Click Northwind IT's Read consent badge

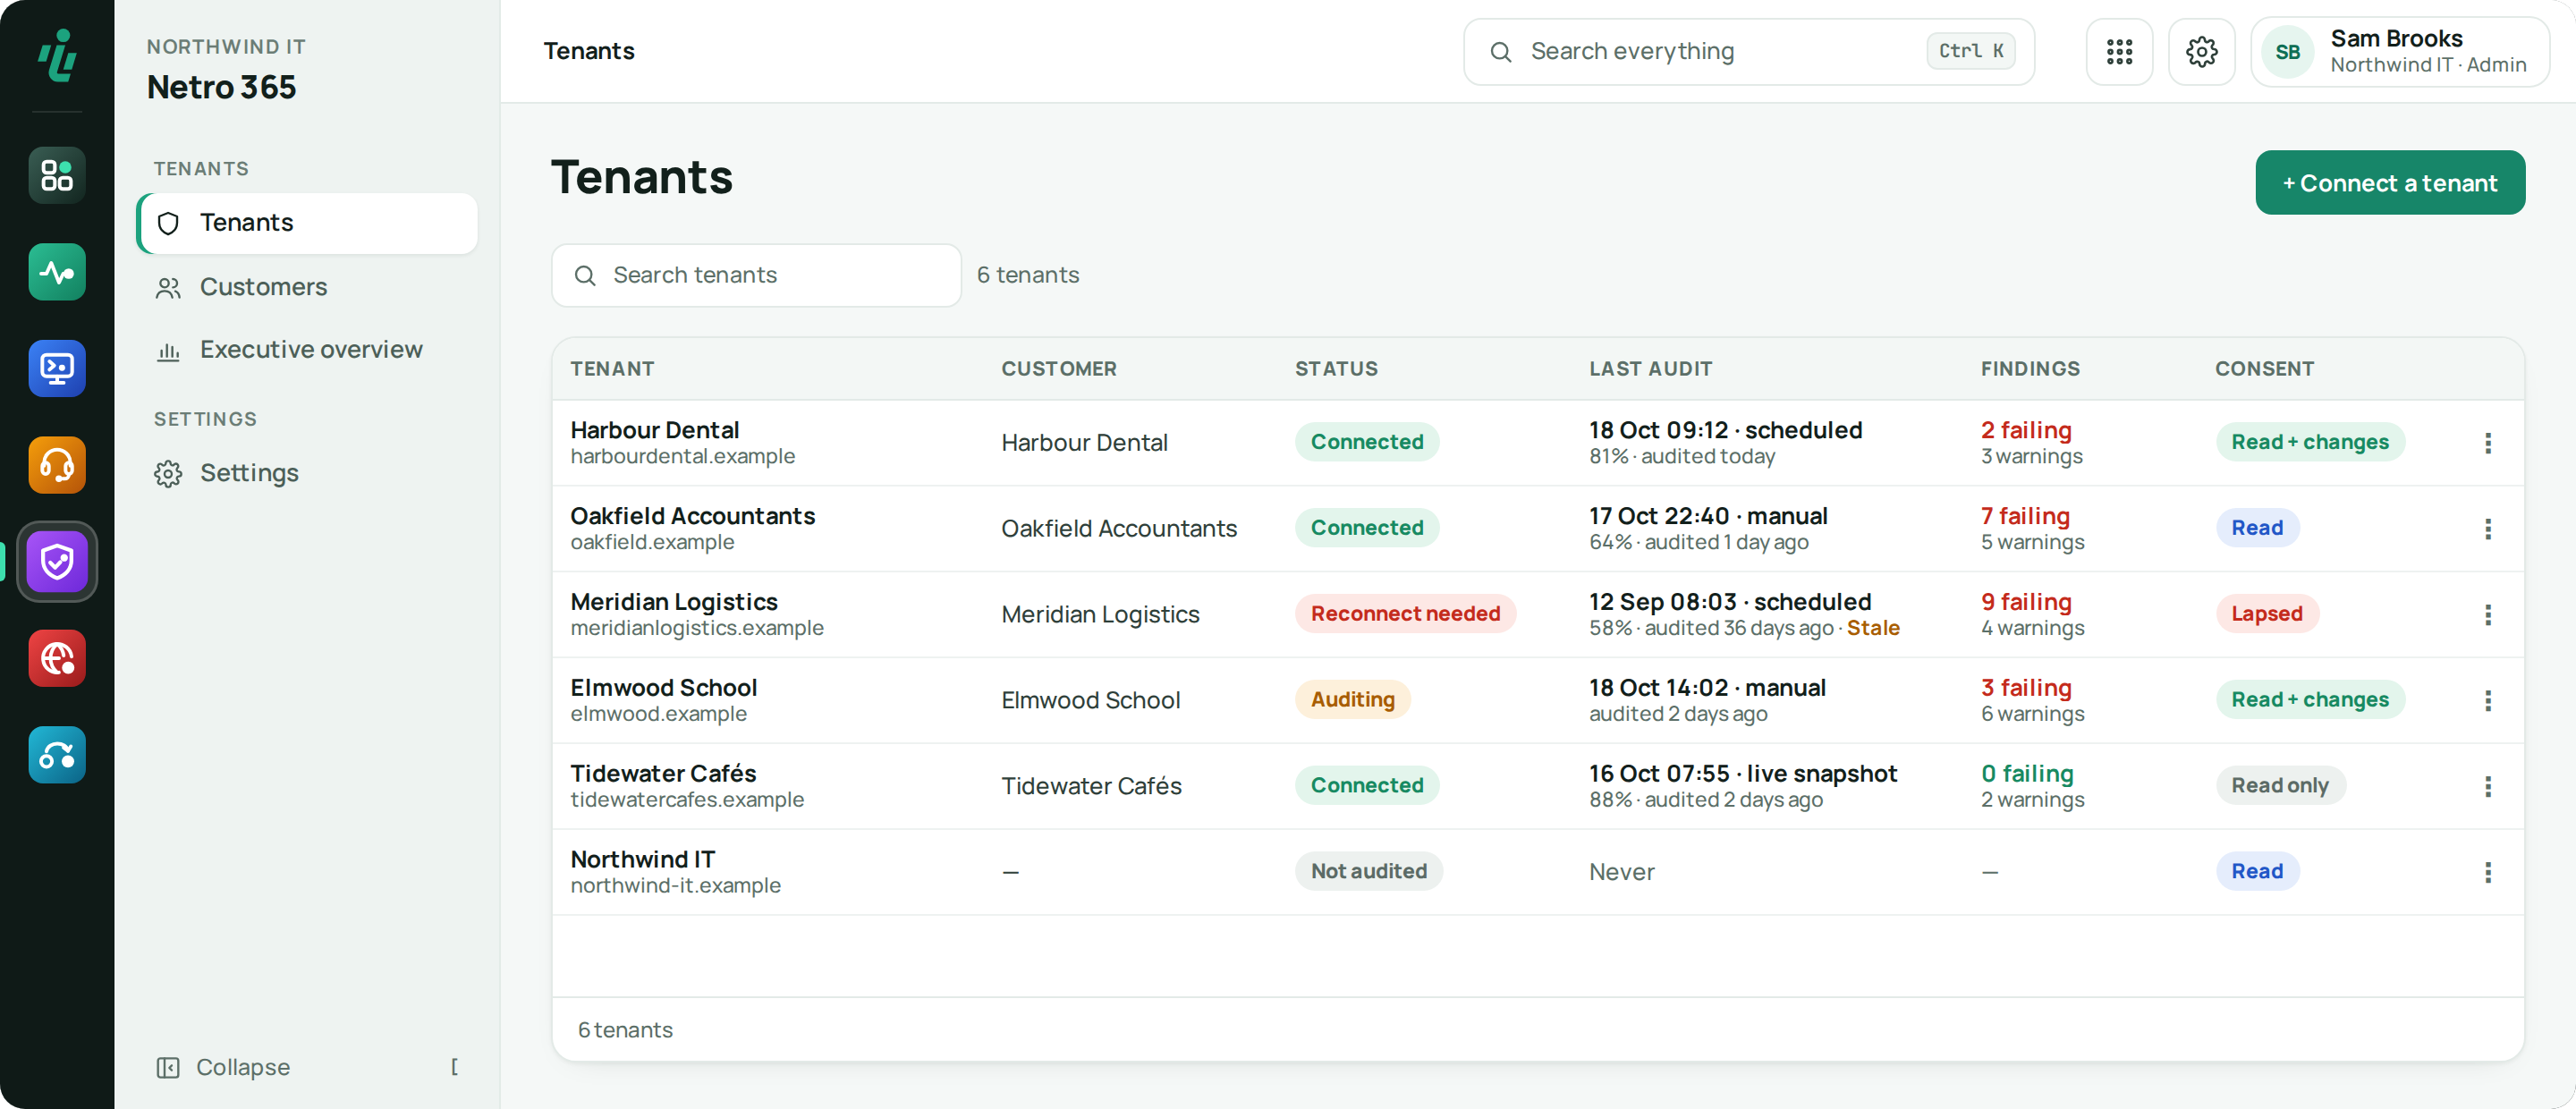click(2256, 872)
